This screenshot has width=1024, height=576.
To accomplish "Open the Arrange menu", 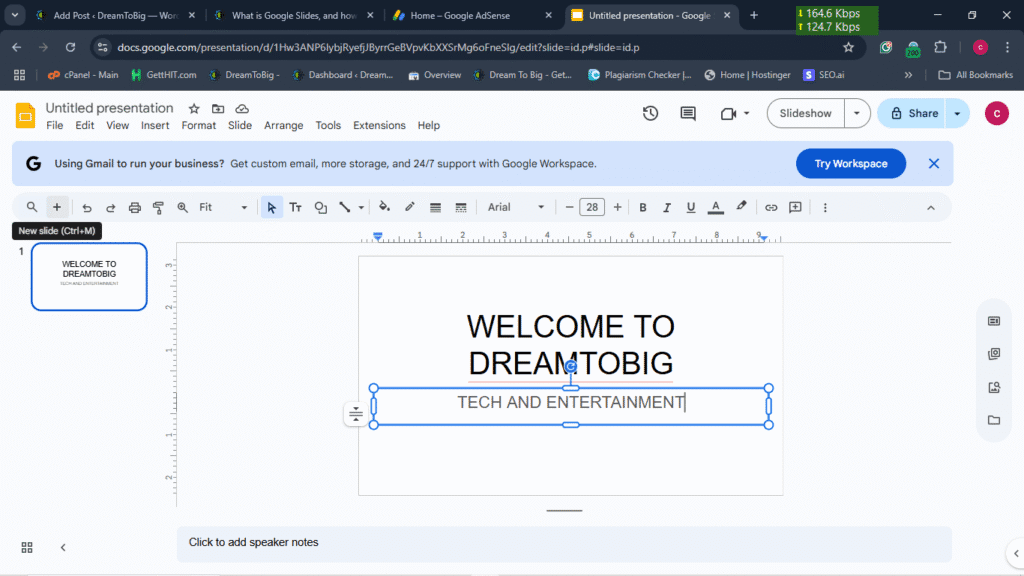I will [x=283, y=125].
